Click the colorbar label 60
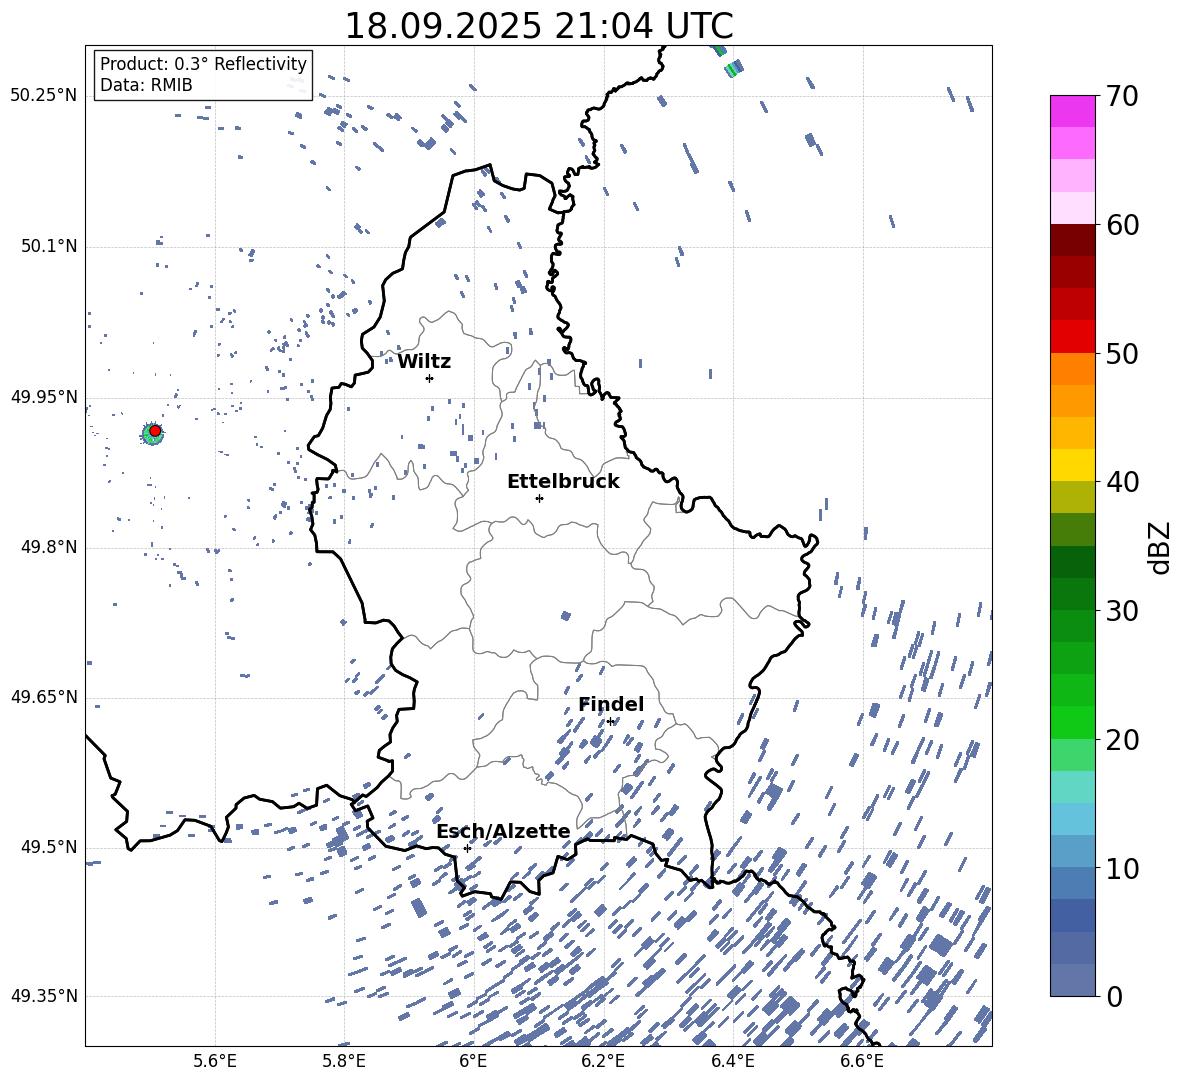The height and width of the screenshot is (1081, 1184). [1122, 225]
